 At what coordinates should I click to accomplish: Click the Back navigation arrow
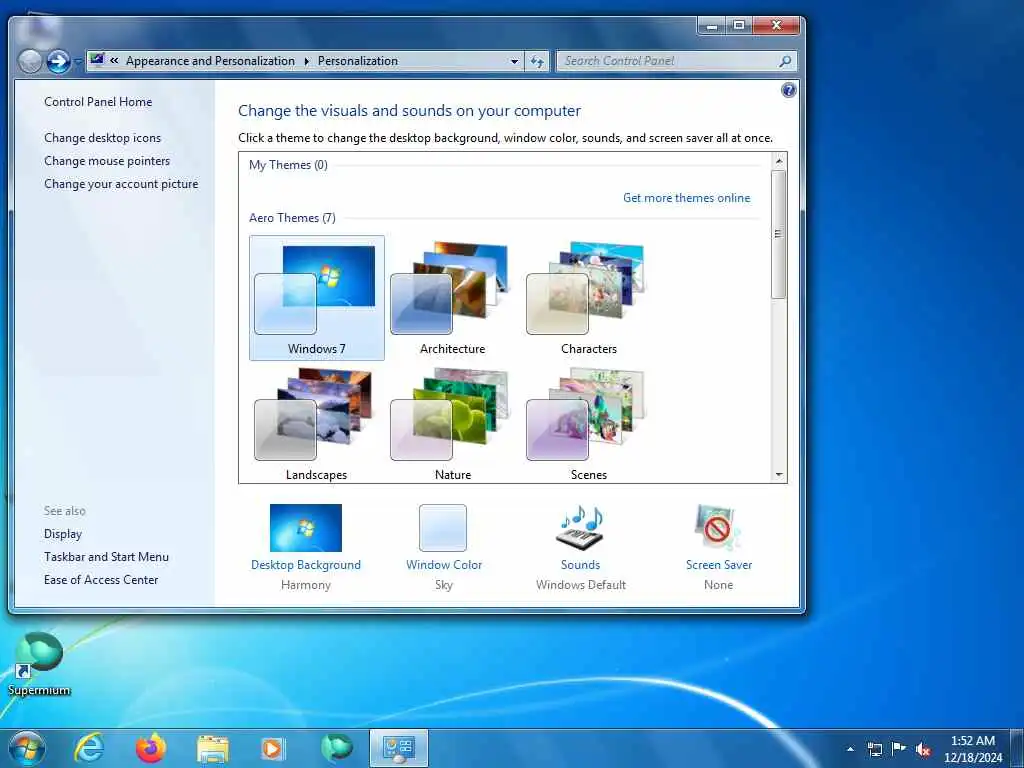coord(30,61)
